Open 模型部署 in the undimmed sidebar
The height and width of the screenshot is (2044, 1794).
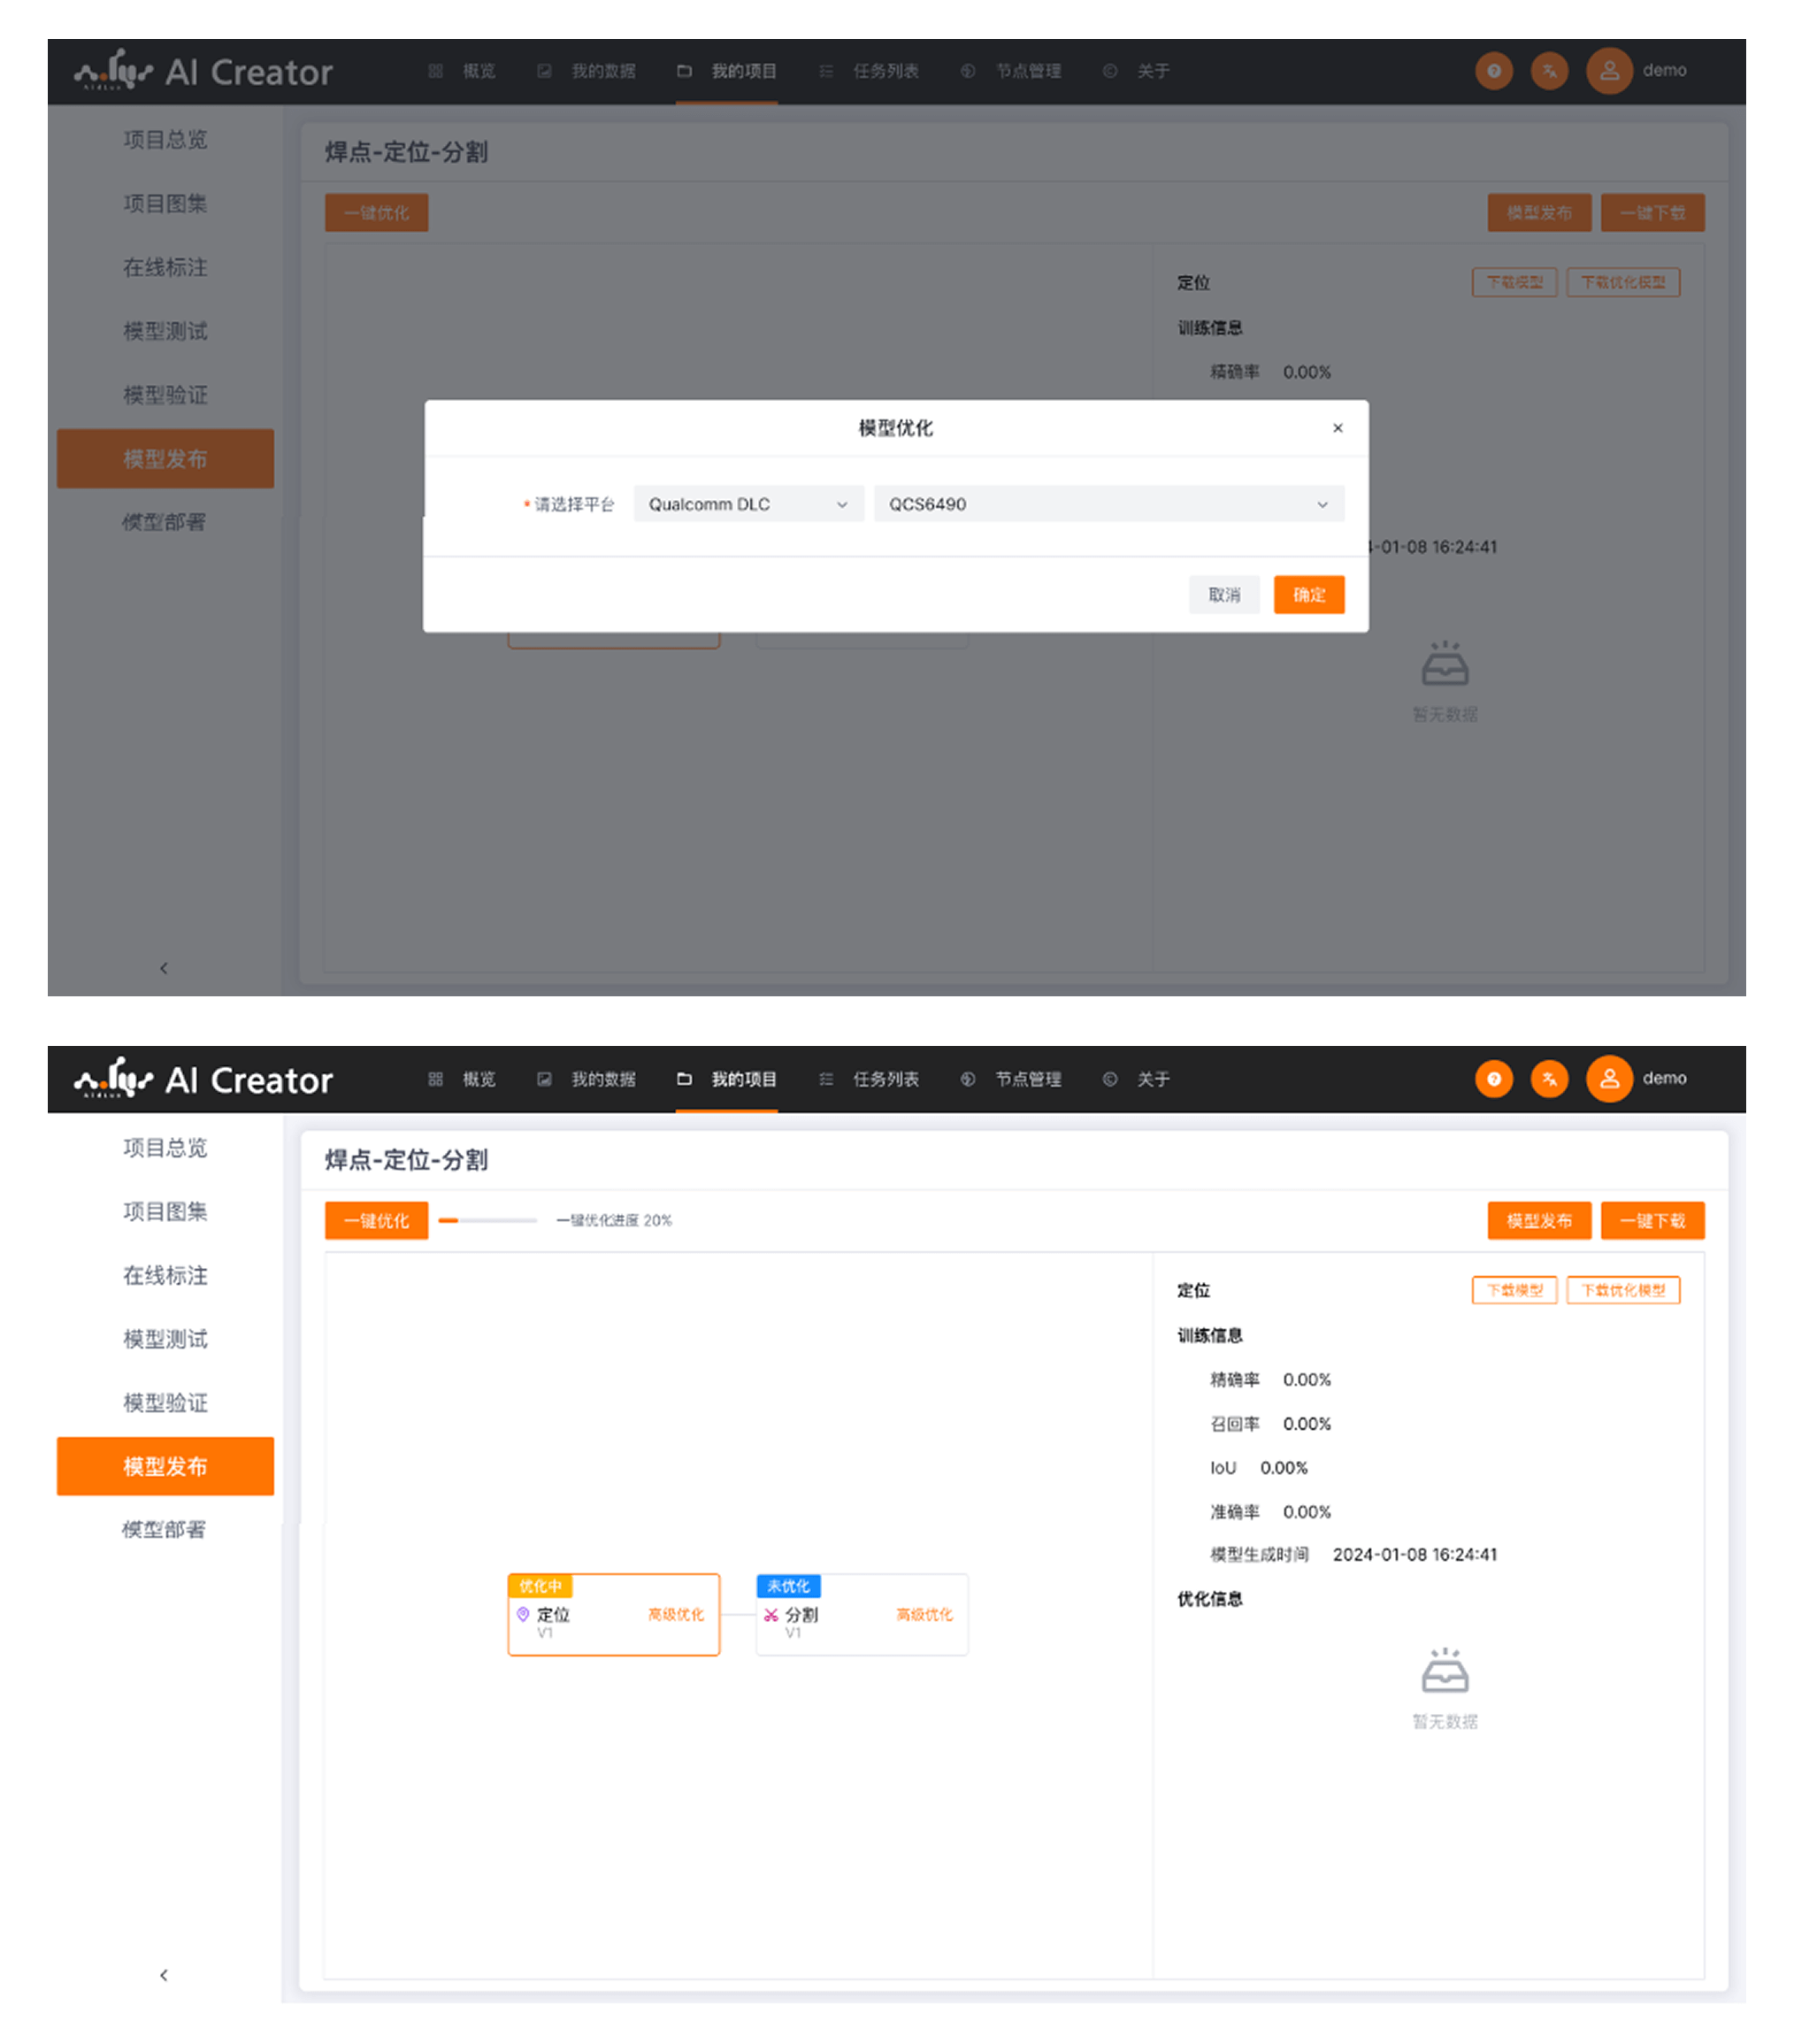(164, 1529)
